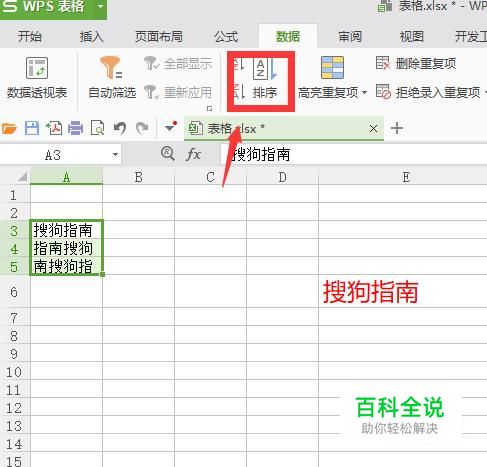The height and width of the screenshot is (467, 487).
Task: Click Highlight Duplicates (高亮重复项) icon
Action: point(332,67)
